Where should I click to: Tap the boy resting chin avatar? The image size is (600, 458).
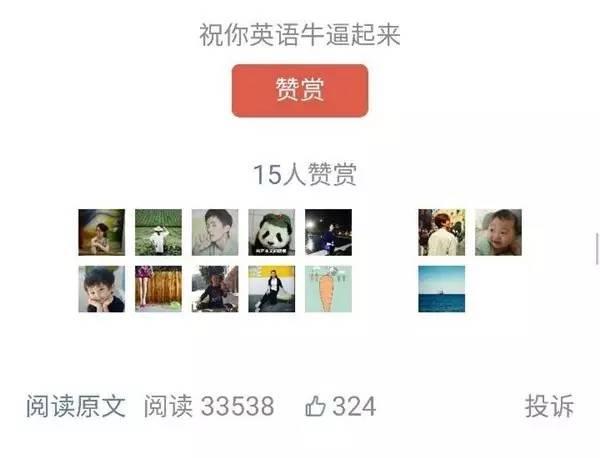(102, 289)
